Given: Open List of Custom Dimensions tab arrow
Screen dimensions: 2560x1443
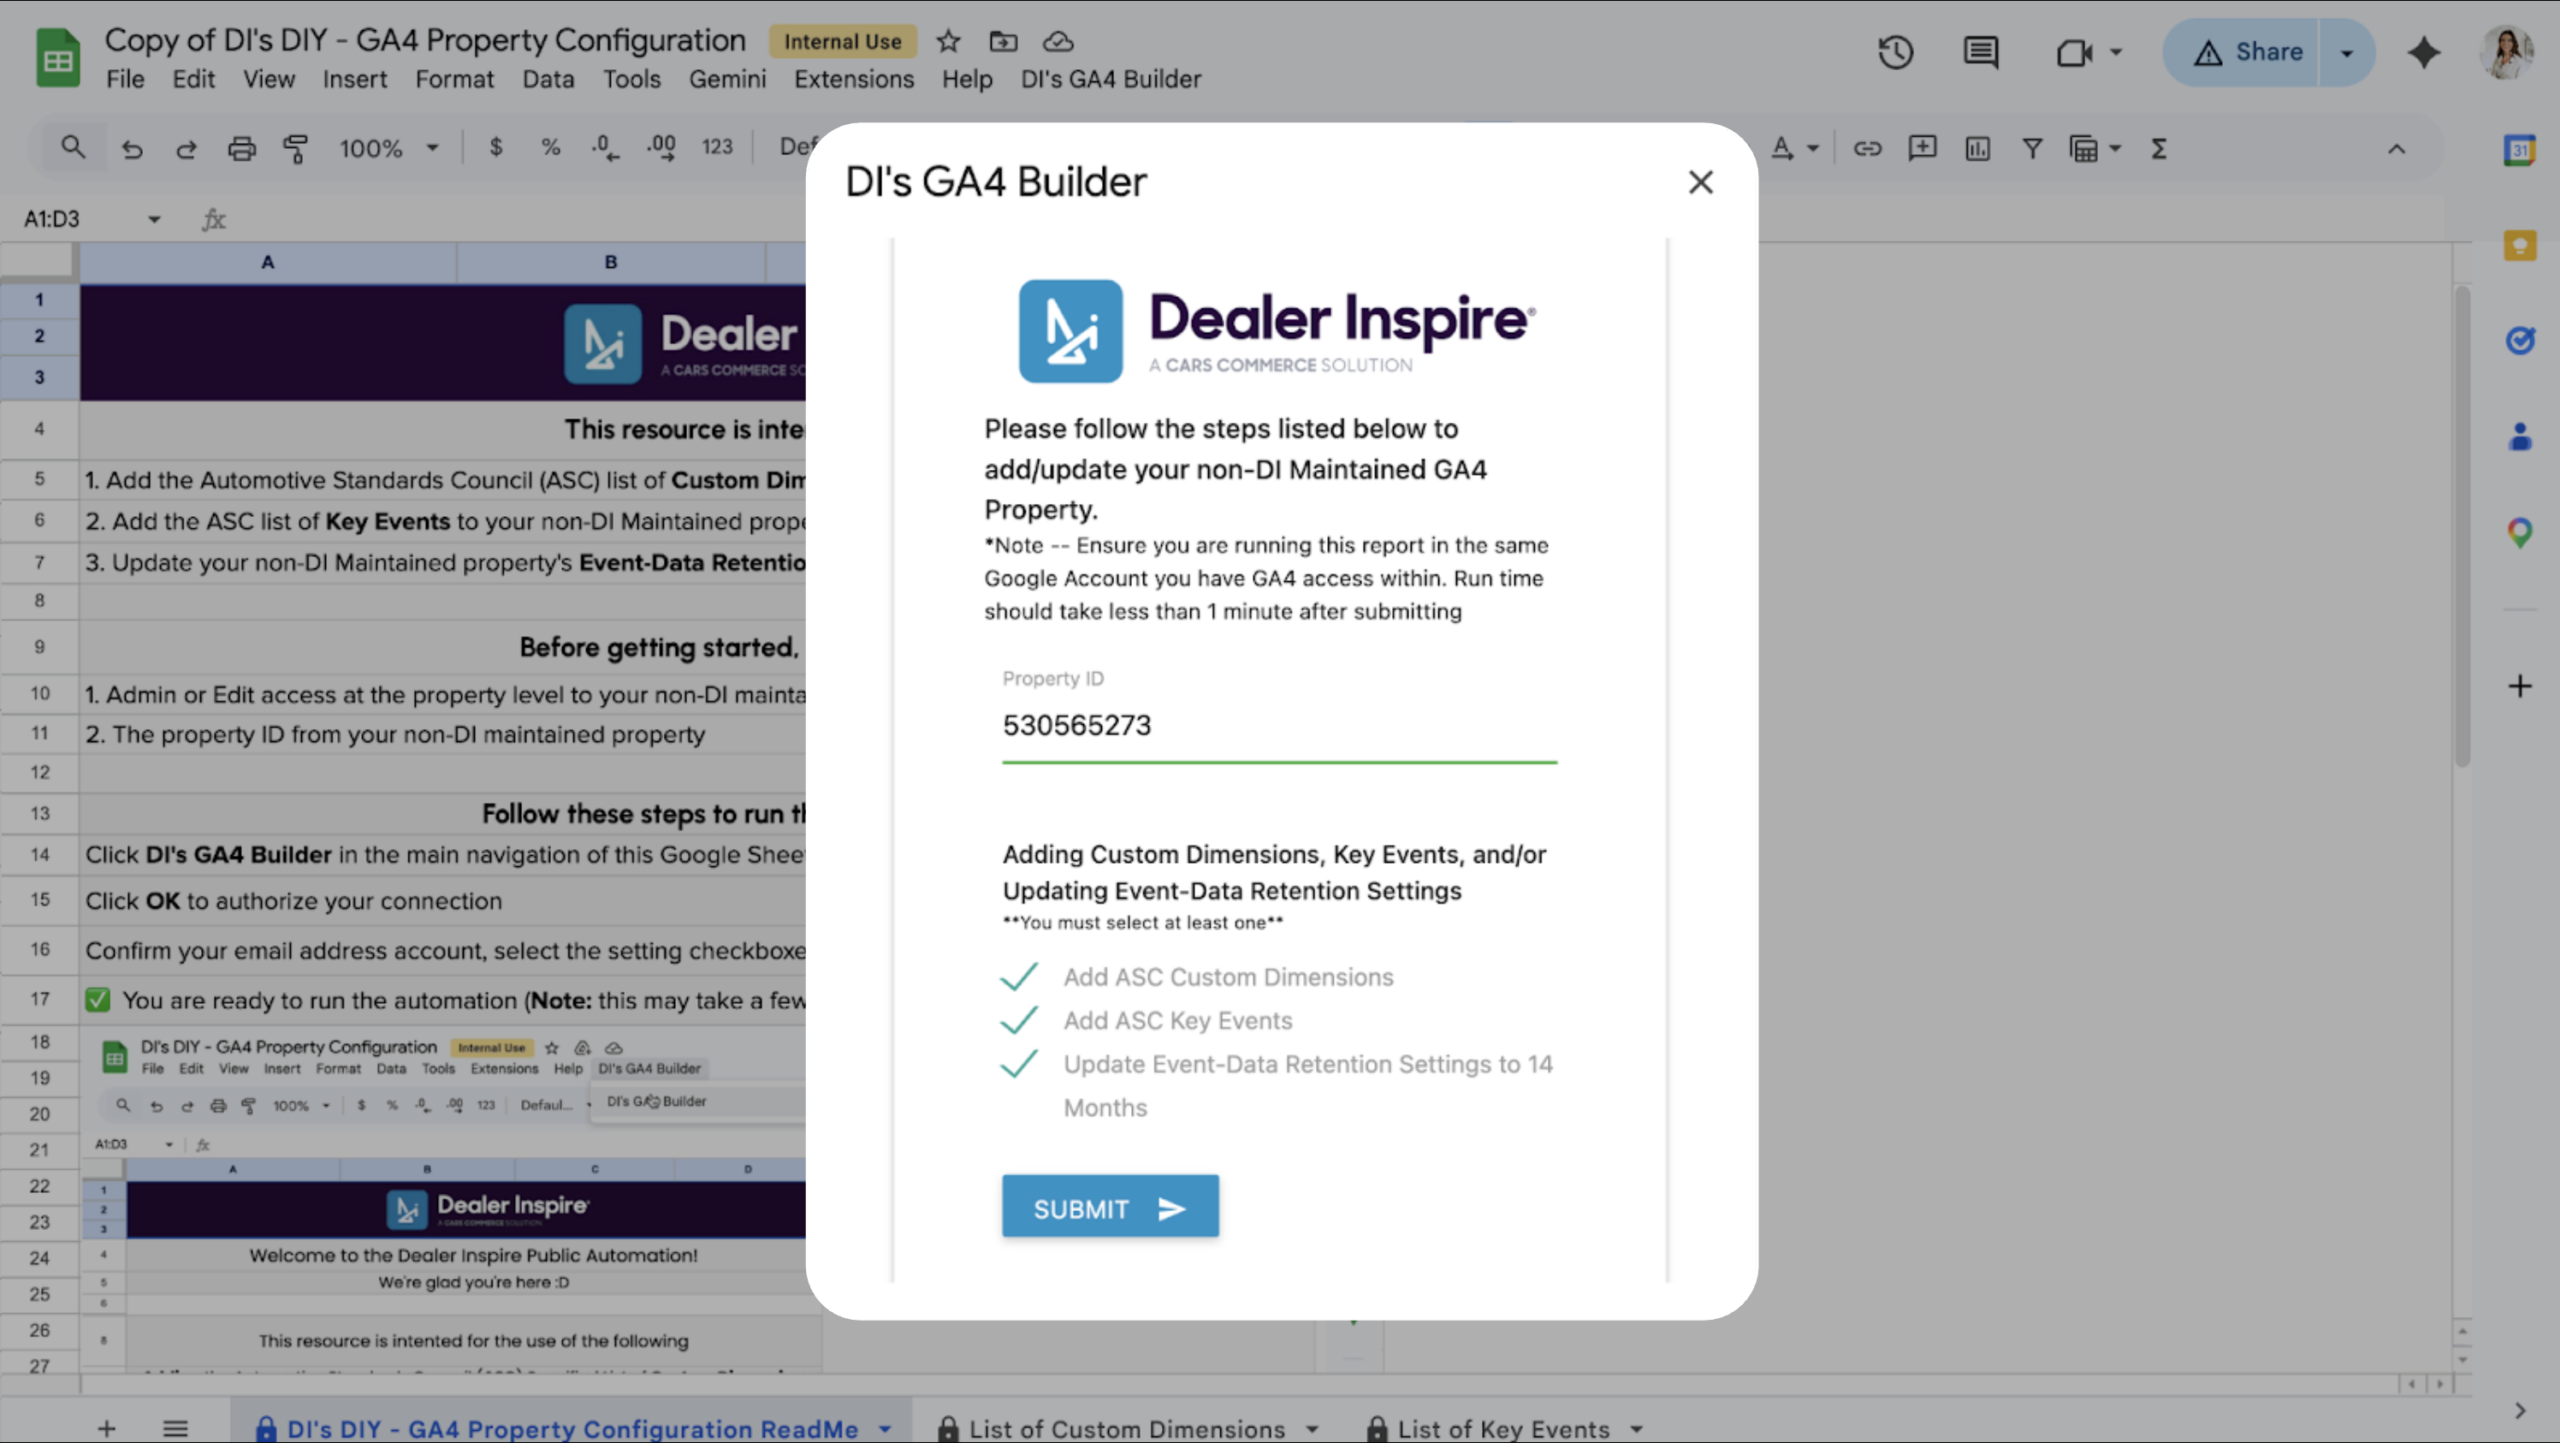Looking at the screenshot, I should click(x=1312, y=1429).
